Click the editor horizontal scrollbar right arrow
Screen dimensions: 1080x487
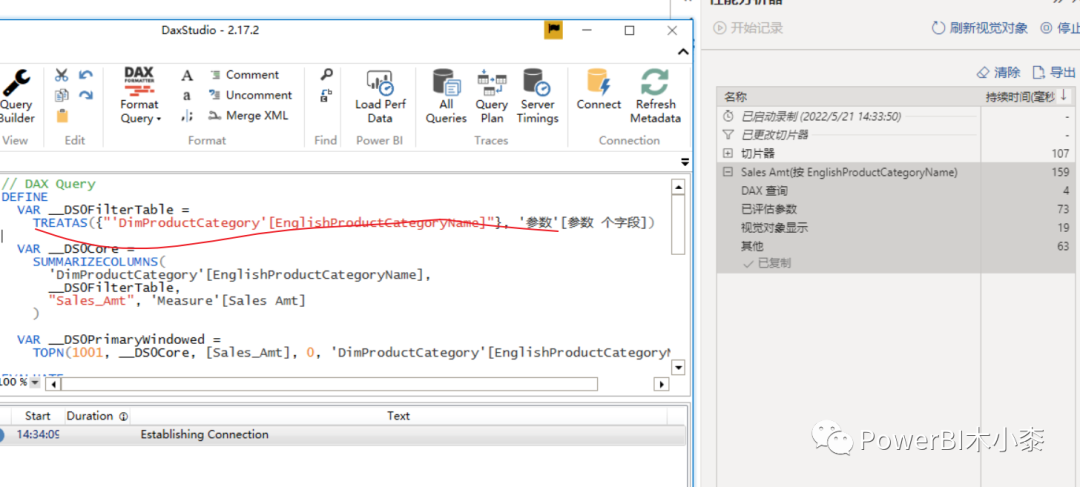pos(663,384)
